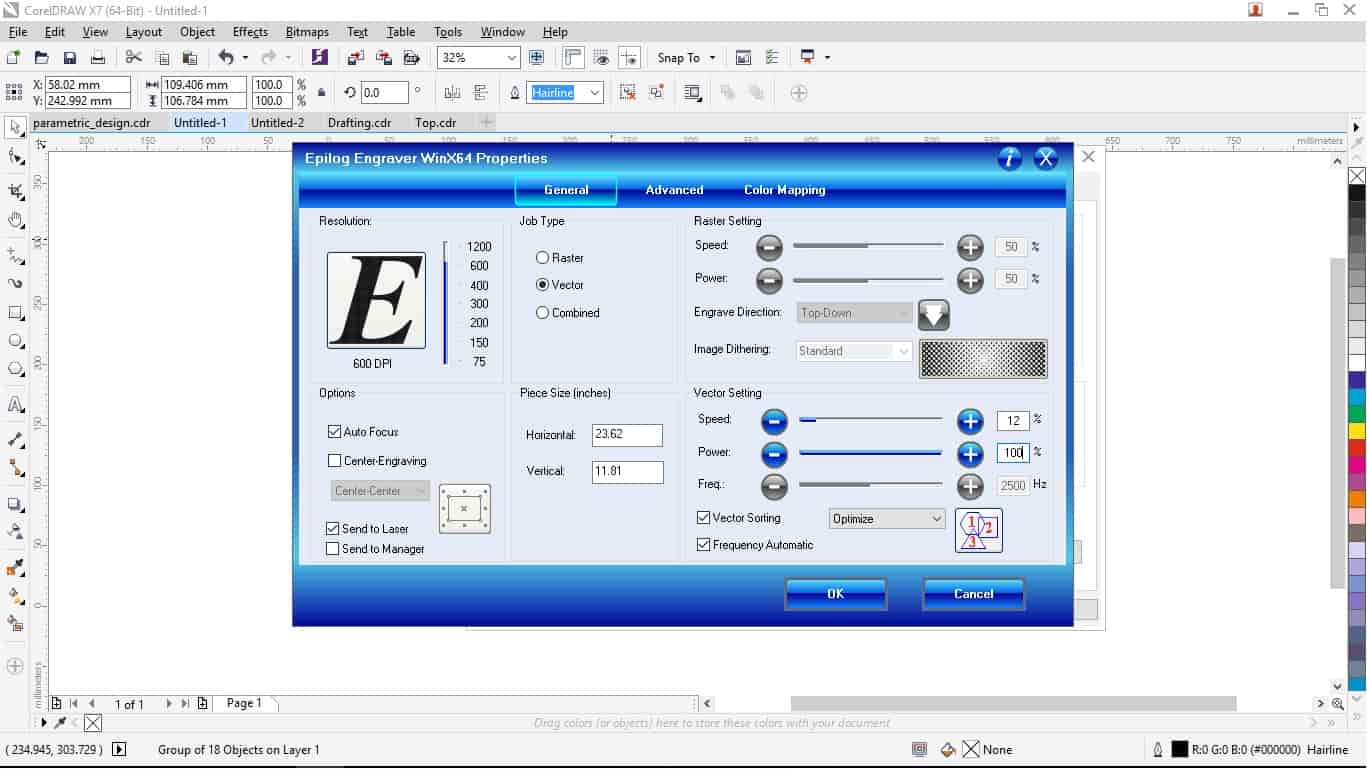Open the Optimize vector sorting dropdown
This screenshot has width=1367, height=769.
887,519
